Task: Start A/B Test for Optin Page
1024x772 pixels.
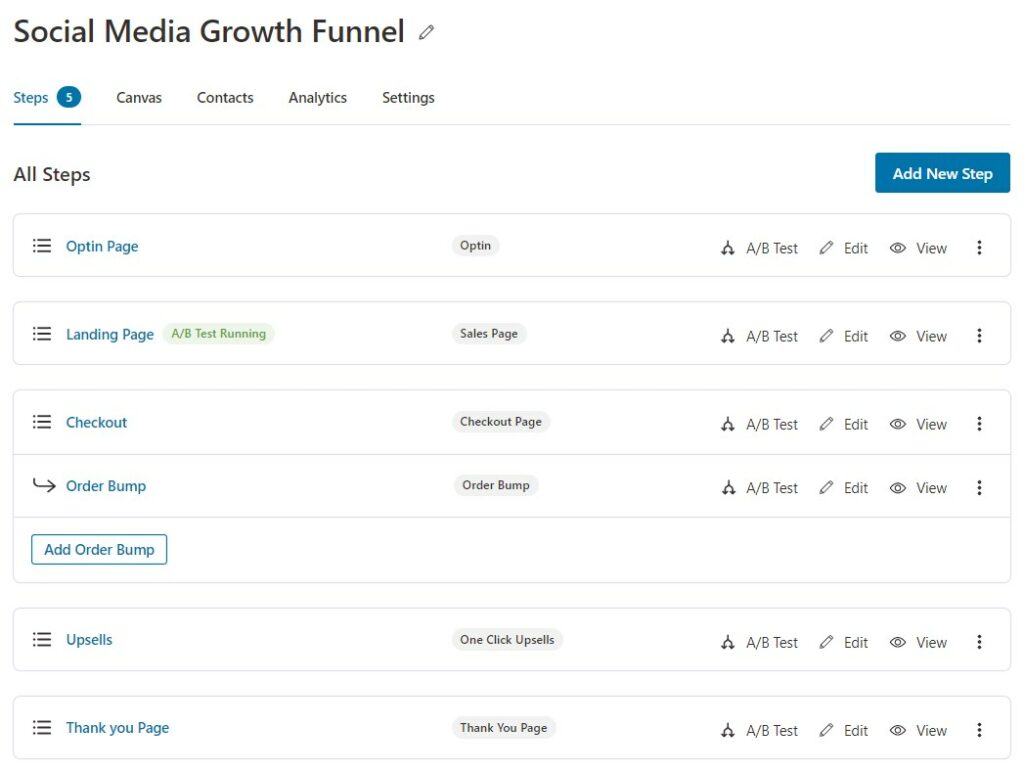Action: (760, 248)
